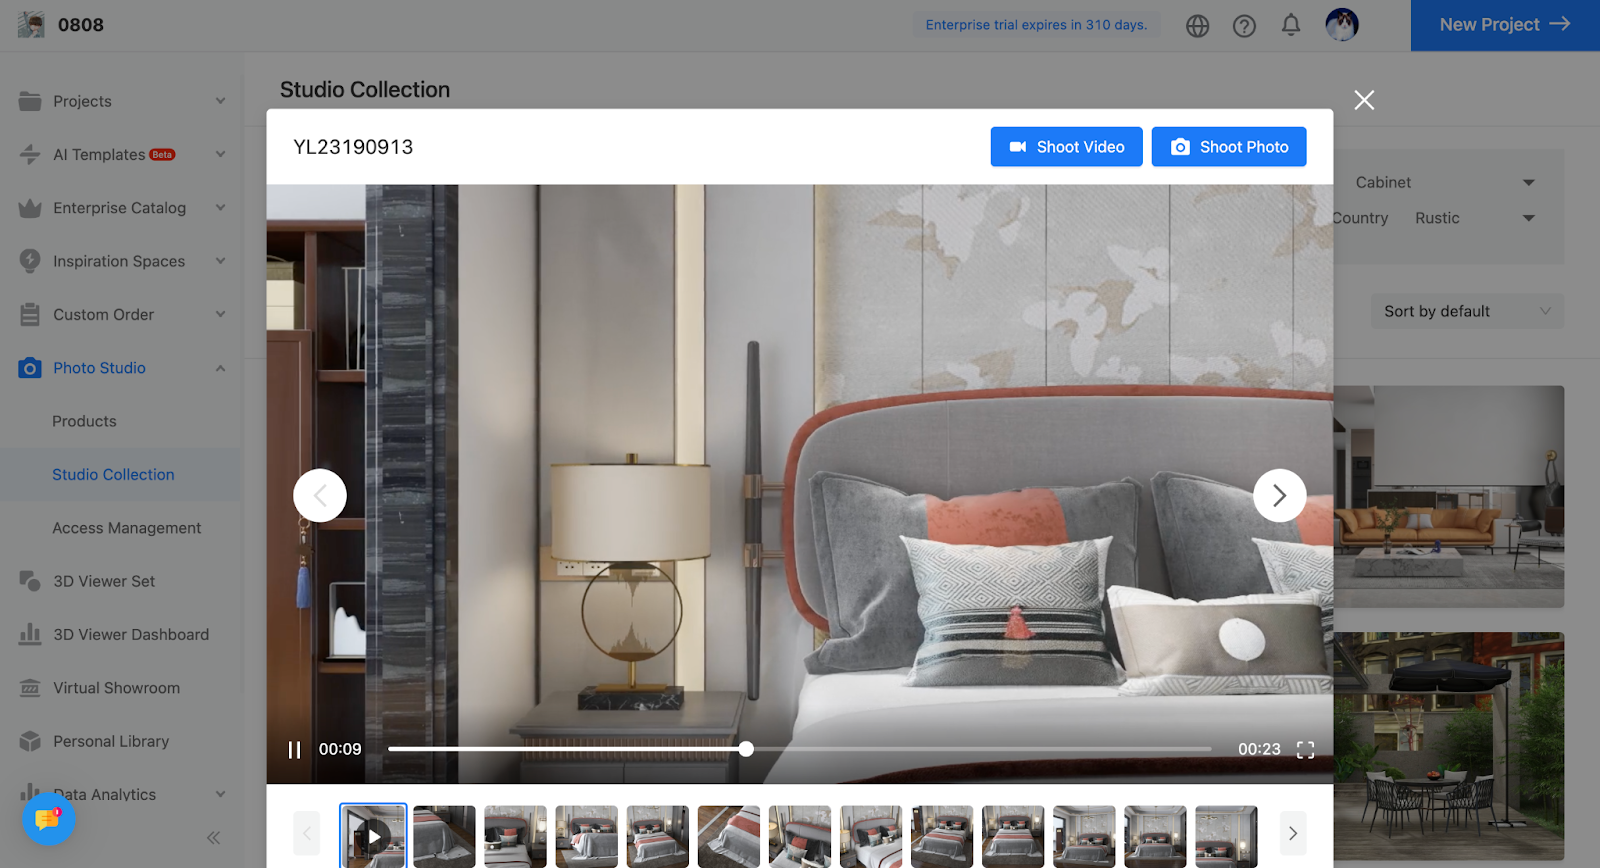Image resolution: width=1600 pixels, height=868 pixels.
Task: Collapse the sidebar with double chevron
Action: coord(213,838)
